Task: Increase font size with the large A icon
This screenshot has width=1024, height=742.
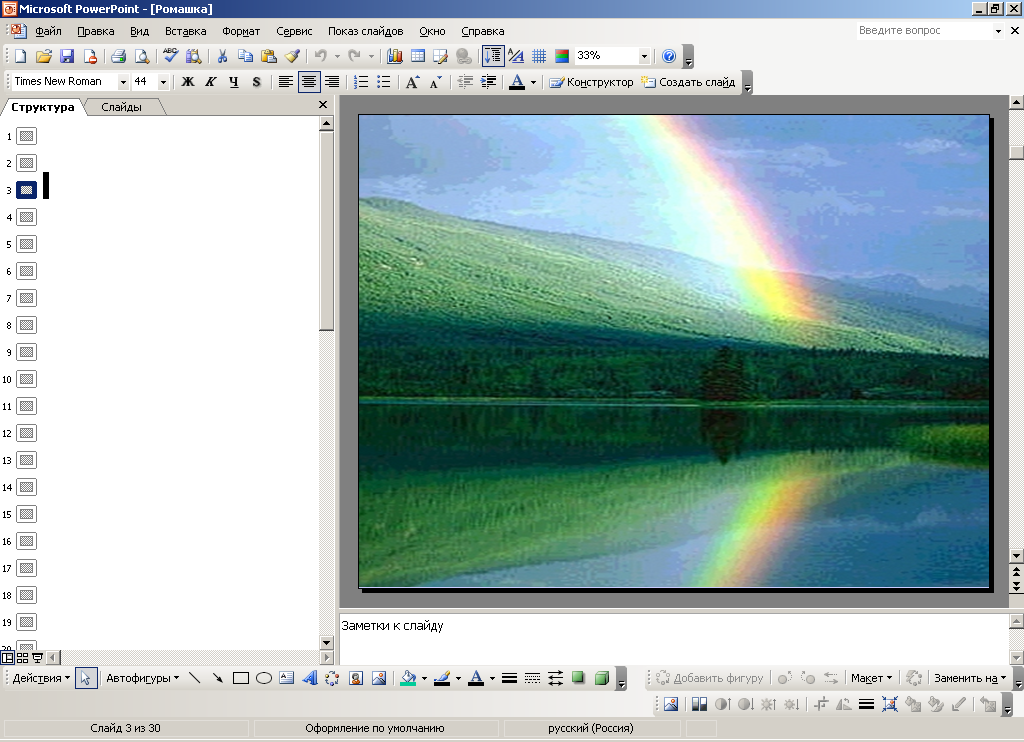Action: point(412,82)
